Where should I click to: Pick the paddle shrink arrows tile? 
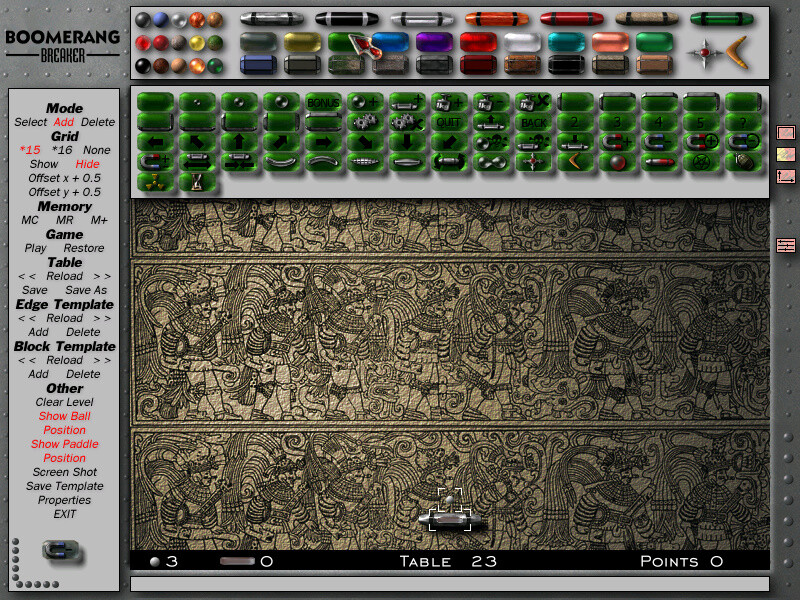[239, 162]
